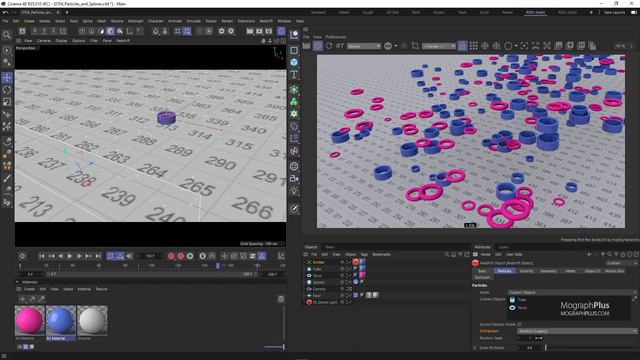This screenshot has height=360, width=640.
Task: Click the Record Active Objects button
Action: 171,256
